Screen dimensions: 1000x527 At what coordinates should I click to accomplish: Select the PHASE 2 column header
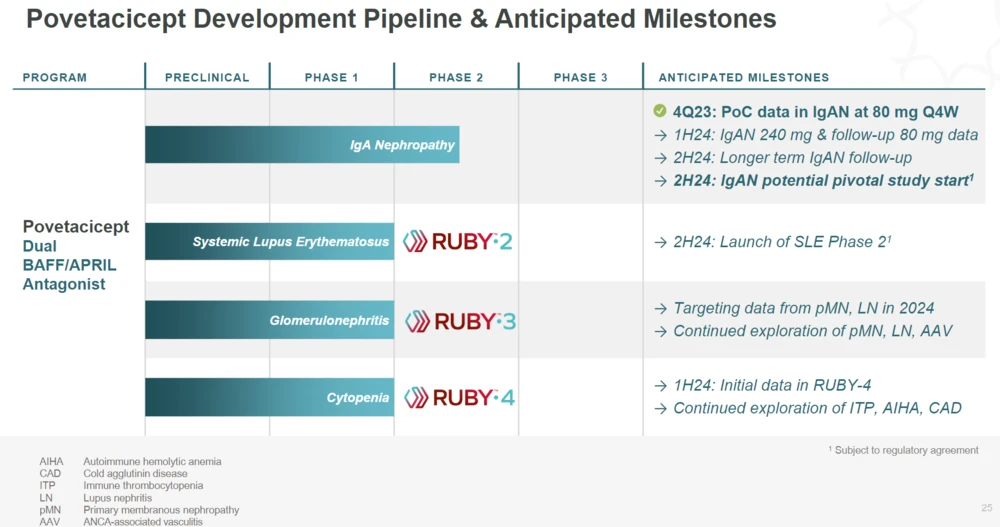[456, 77]
